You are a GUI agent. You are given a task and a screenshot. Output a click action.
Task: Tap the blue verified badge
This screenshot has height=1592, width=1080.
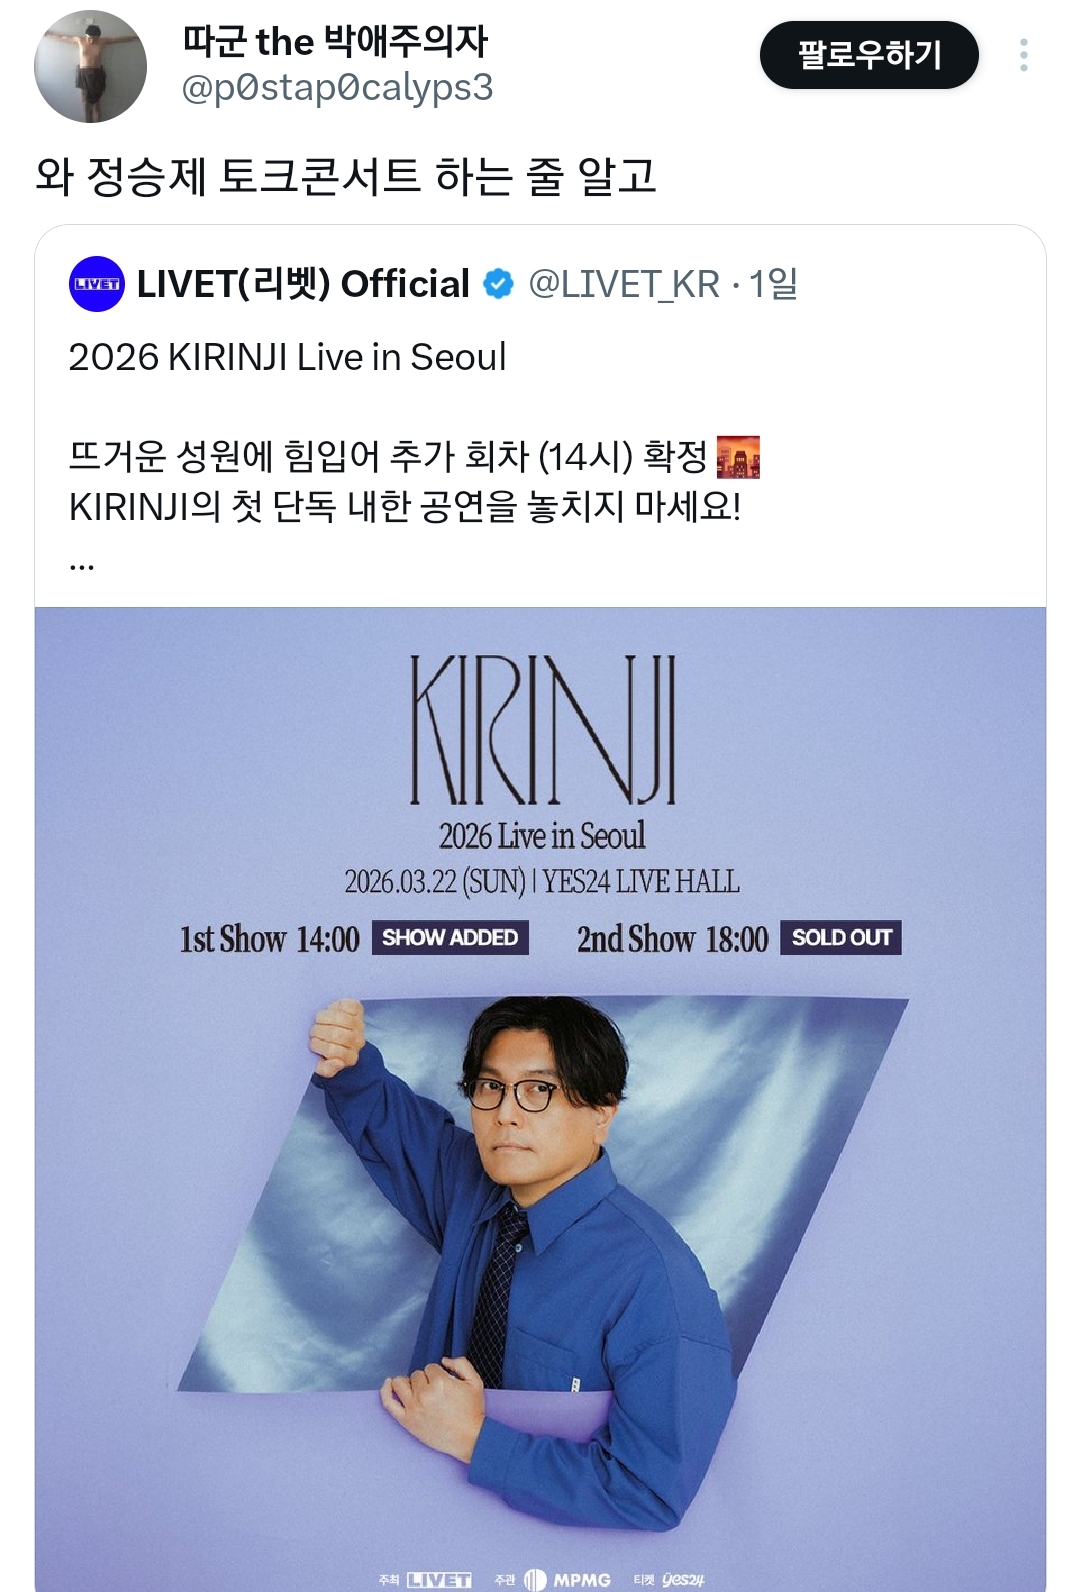498,284
